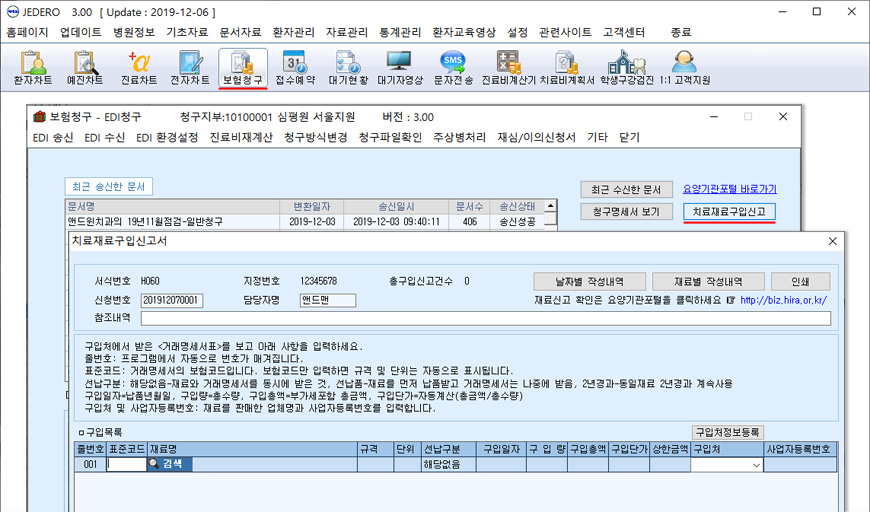This screenshot has height=512, width=870.
Task: Click the 치료재료구입신고 button
Action: 728,212
